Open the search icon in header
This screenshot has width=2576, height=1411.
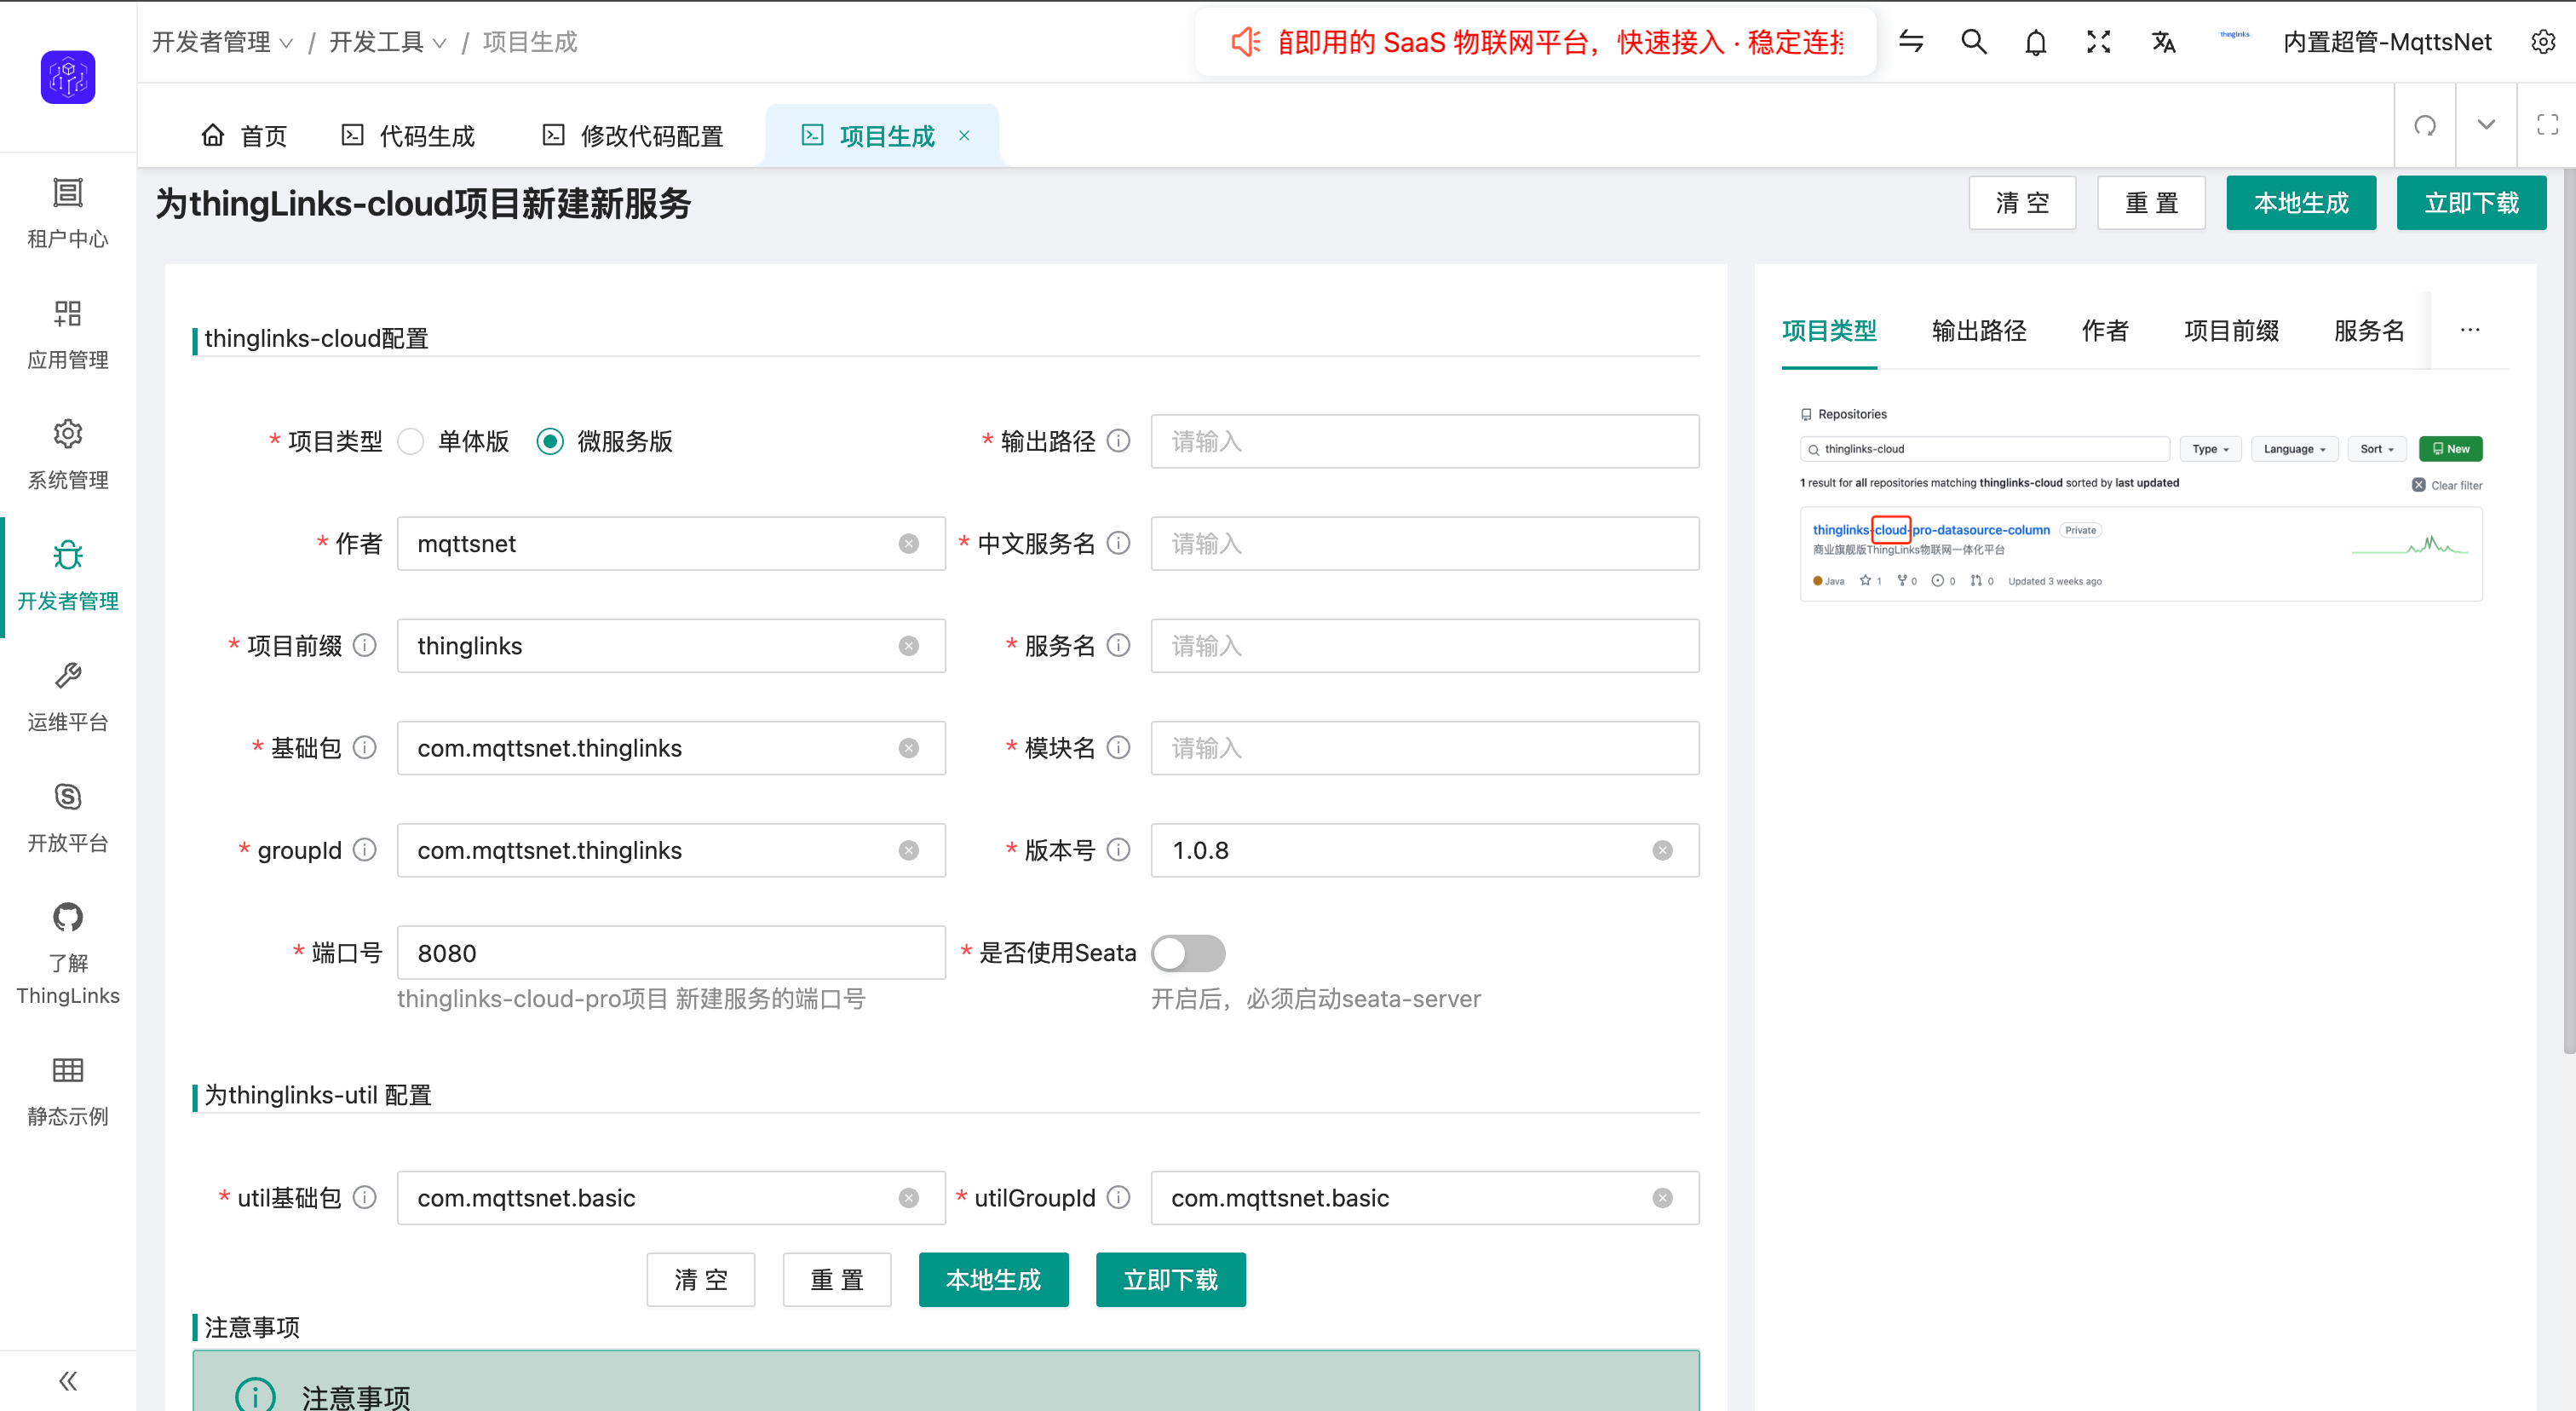[x=1974, y=42]
